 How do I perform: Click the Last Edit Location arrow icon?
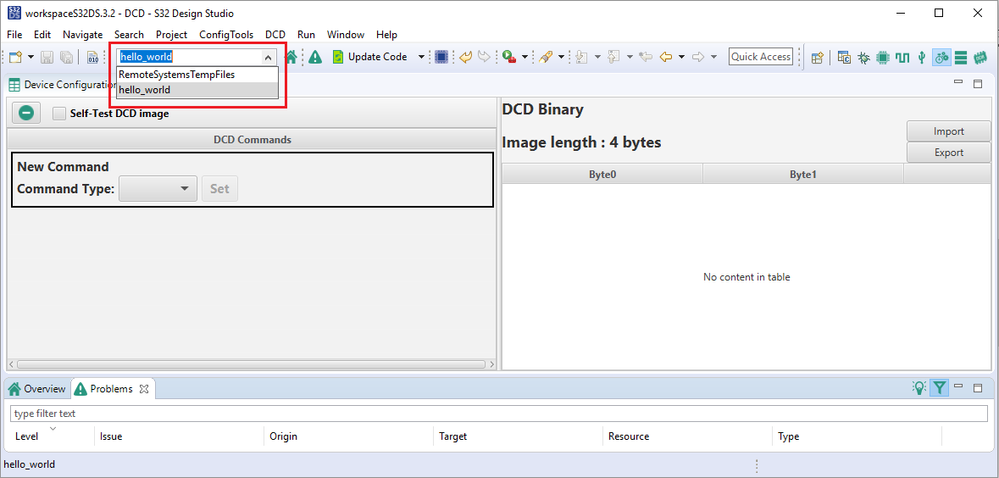click(646, 57)
